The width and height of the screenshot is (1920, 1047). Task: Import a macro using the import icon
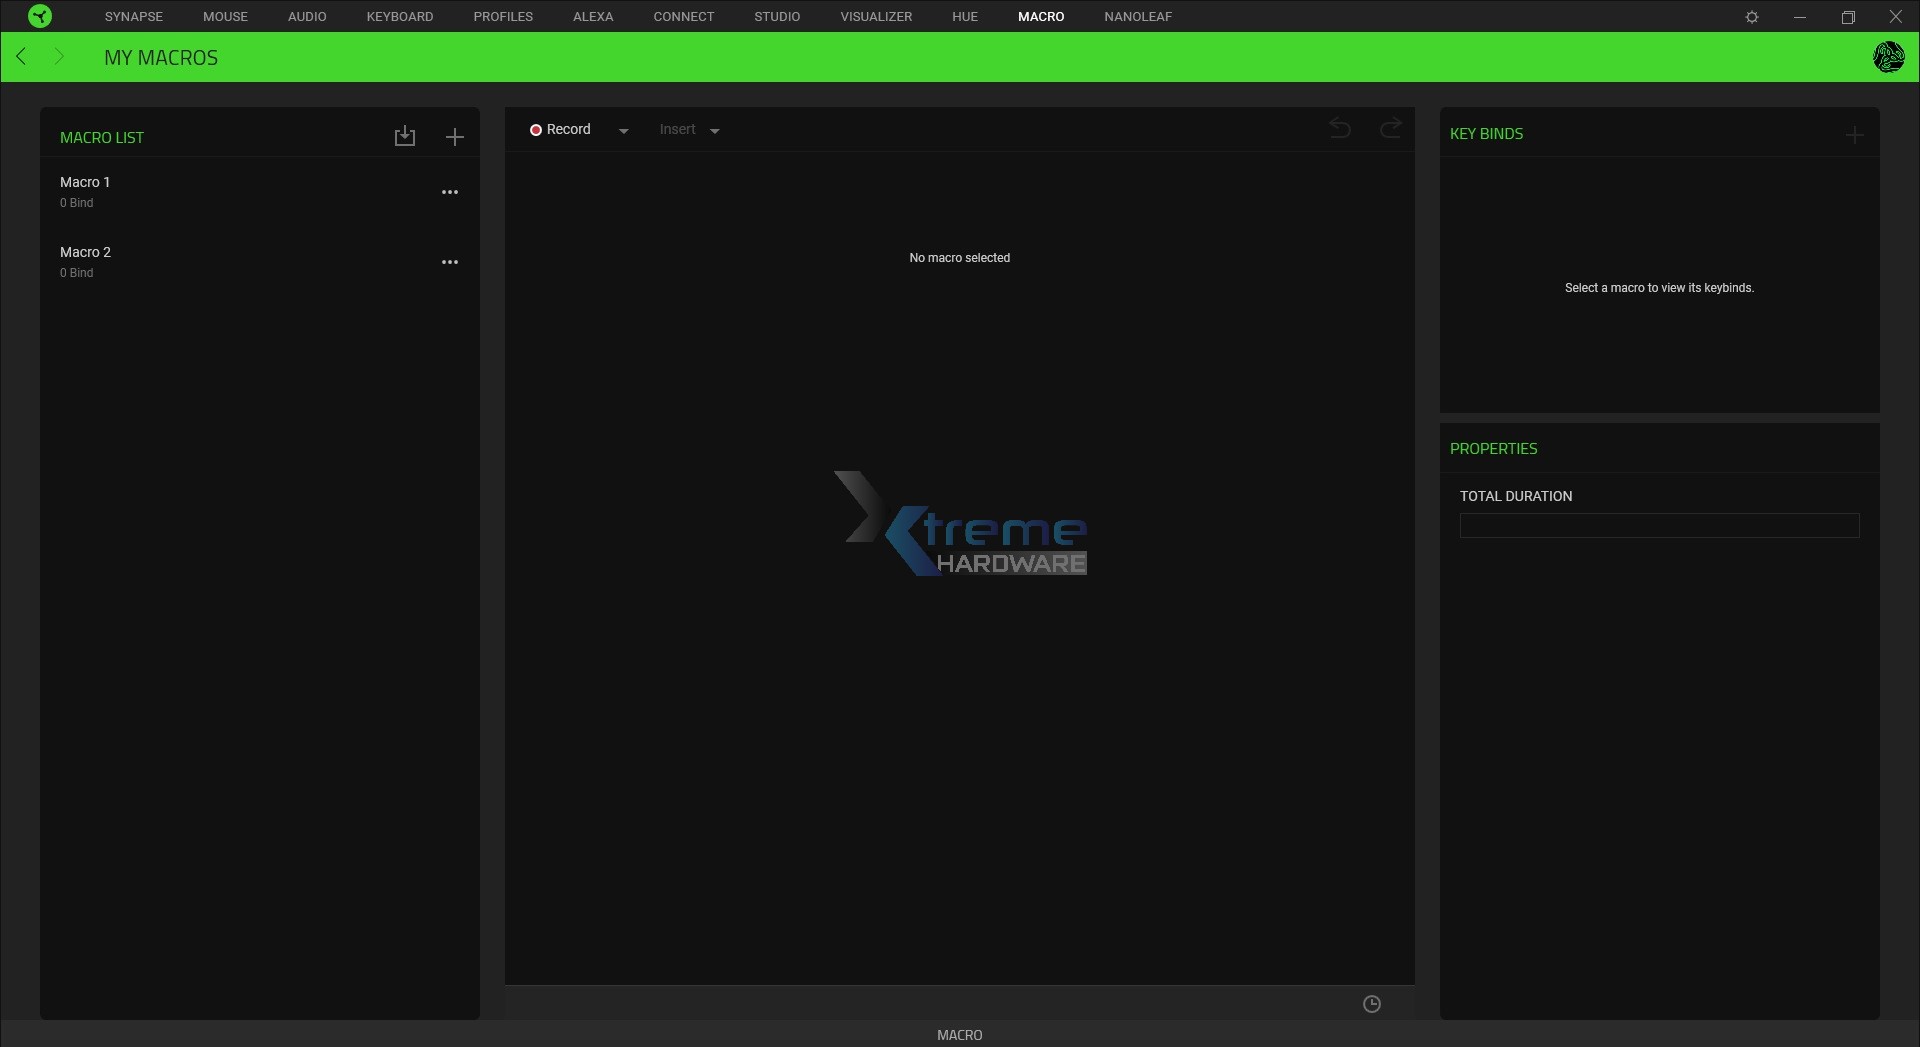point(404,136)
